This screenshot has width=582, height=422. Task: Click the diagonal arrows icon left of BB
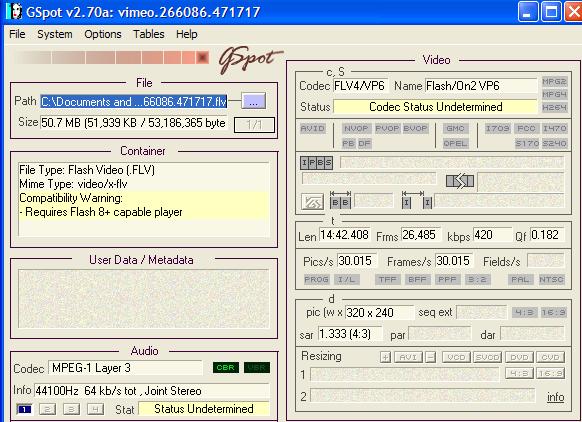pyautogui.click(x=312, y=202)
